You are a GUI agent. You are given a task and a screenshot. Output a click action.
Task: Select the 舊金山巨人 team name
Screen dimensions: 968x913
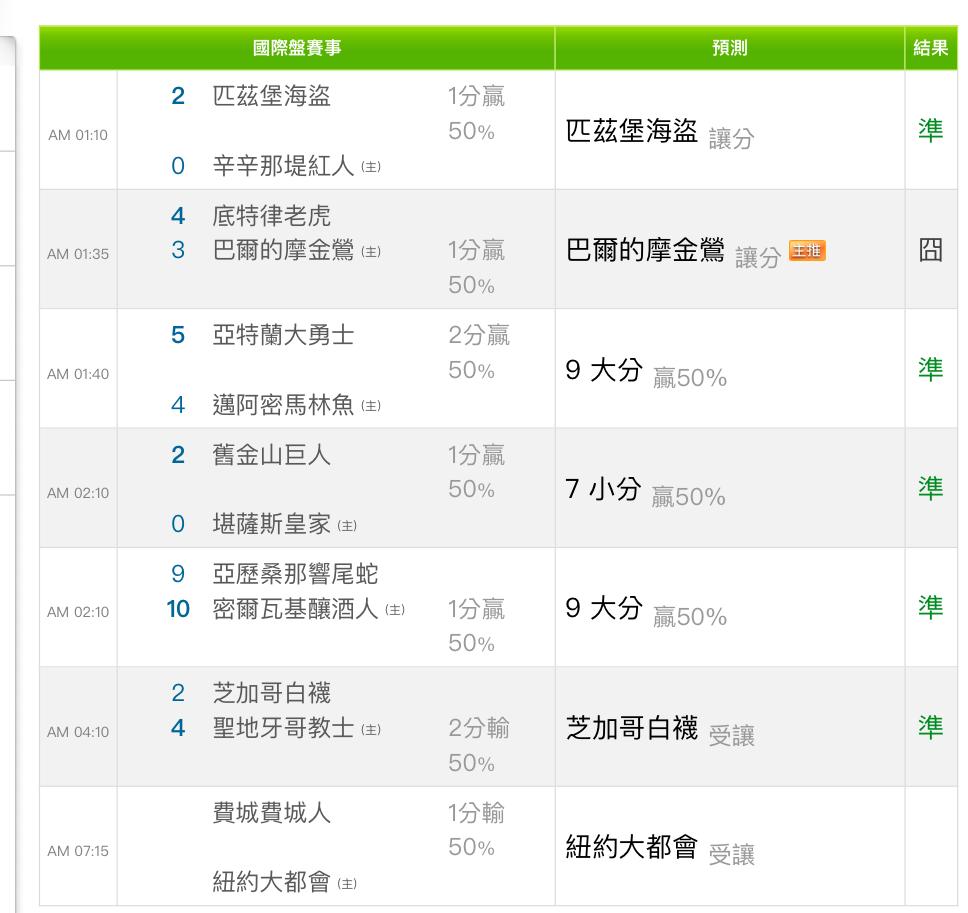[x=272, y=455]
